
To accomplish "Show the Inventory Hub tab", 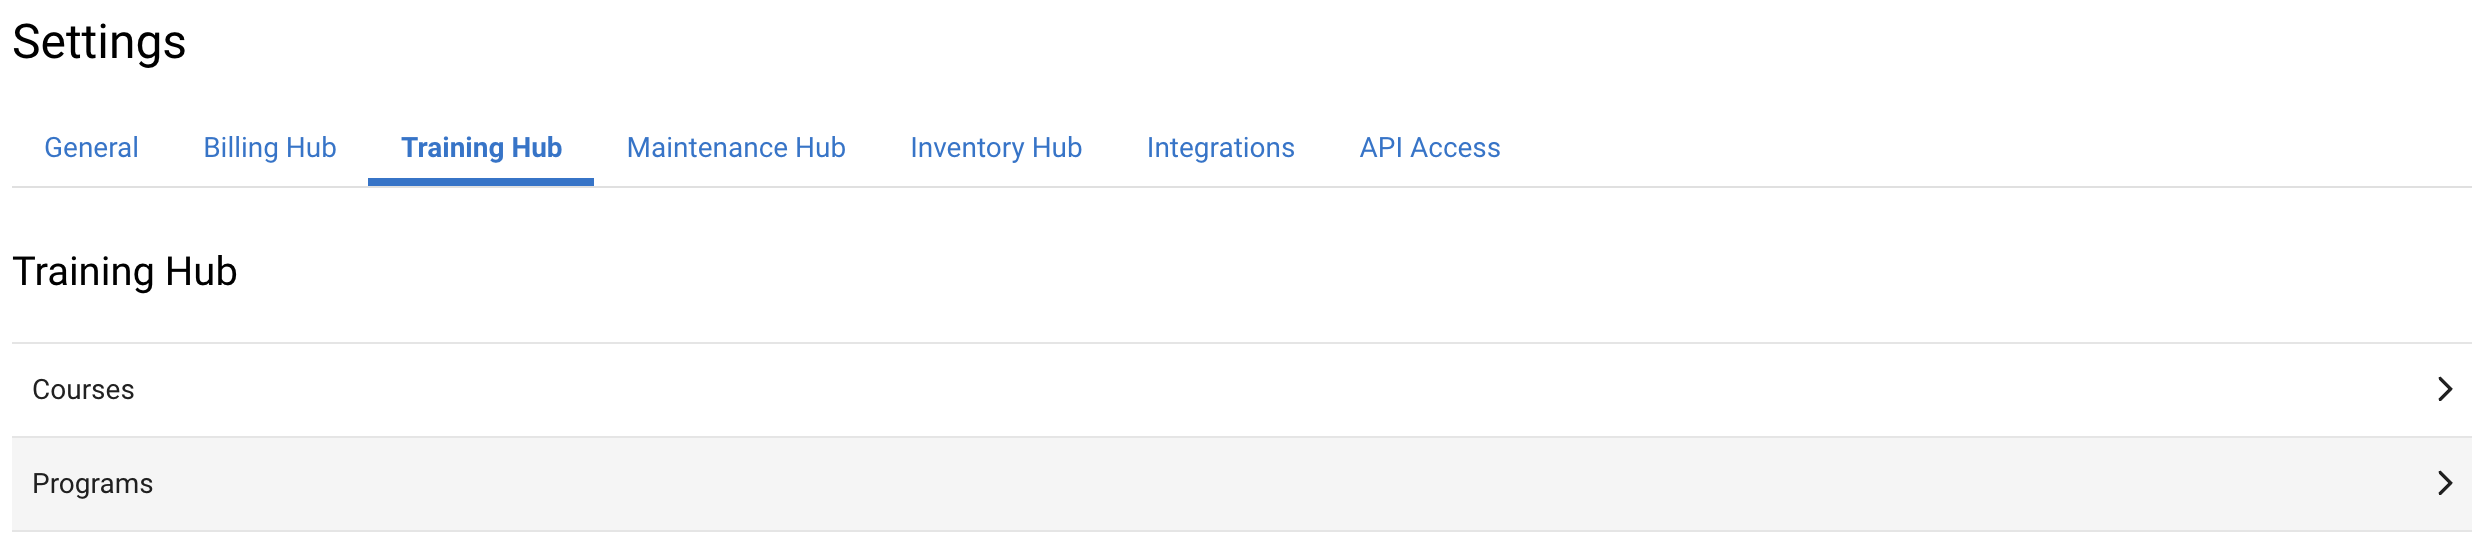I will point(996,148).
